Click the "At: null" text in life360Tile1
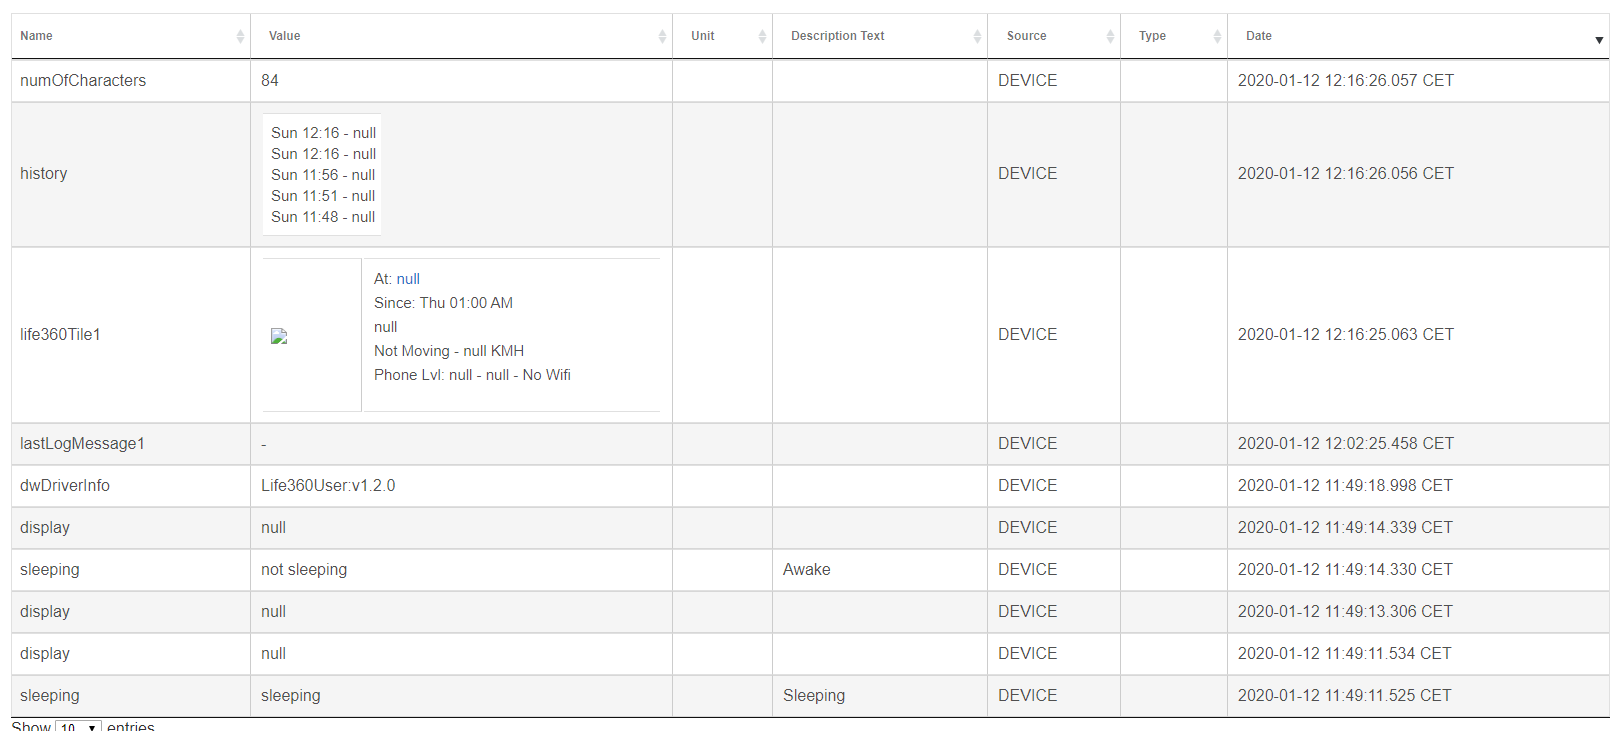 (x=397, y=279)
